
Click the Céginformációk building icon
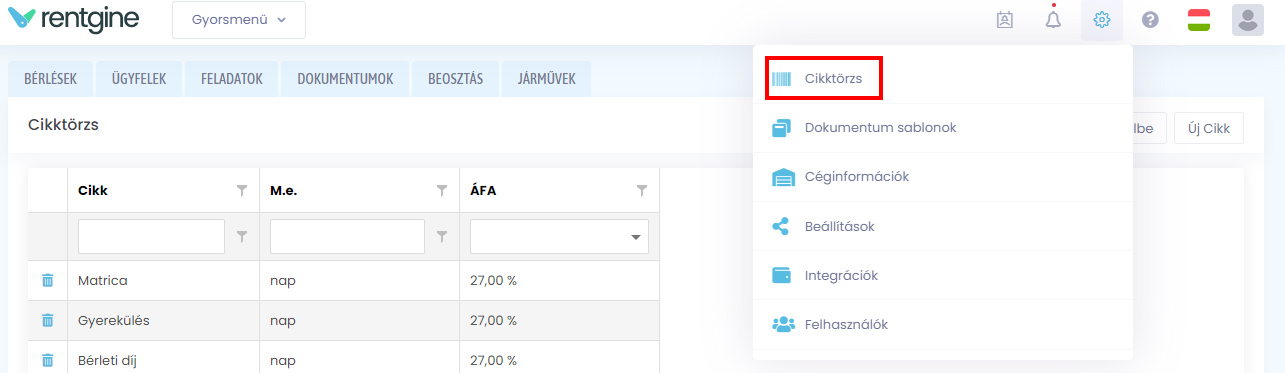[783, 177]
